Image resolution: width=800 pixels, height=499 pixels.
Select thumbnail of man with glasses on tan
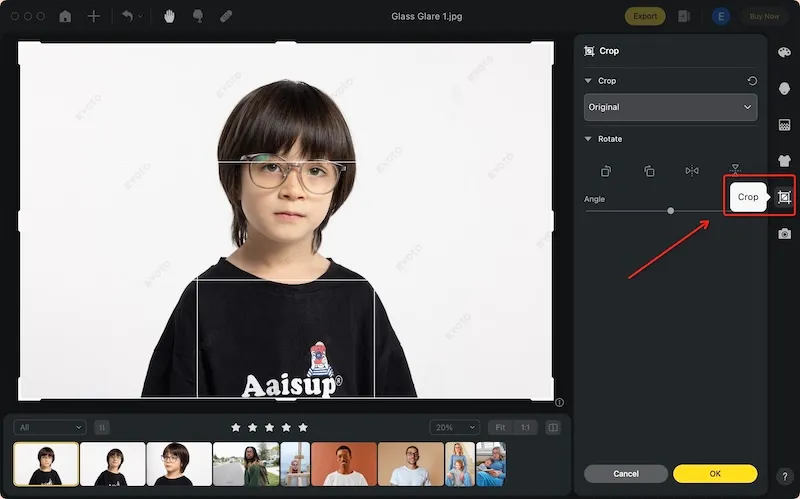(411, 464)
